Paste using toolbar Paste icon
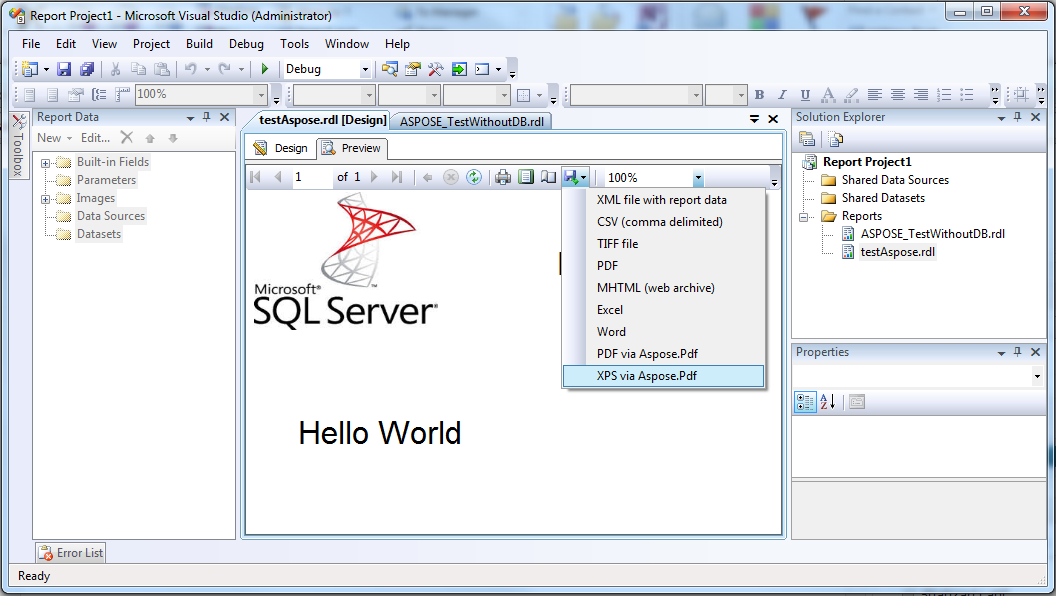 pyautogui.click(x=162, y=69)
